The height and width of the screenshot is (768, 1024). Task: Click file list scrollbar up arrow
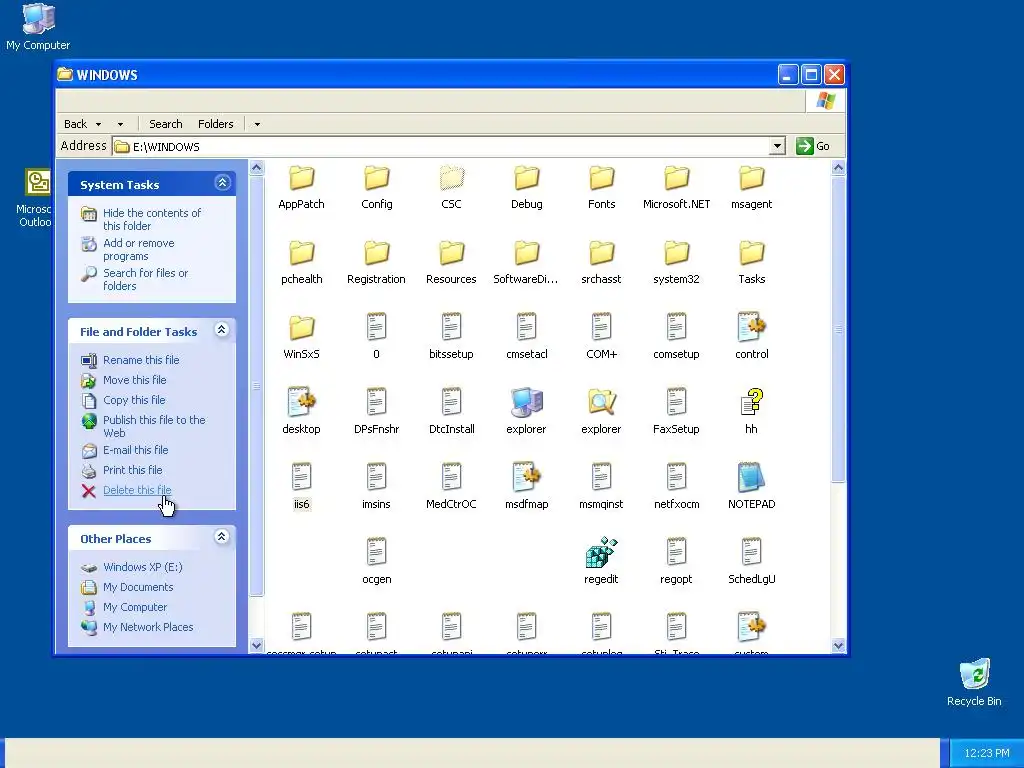click(x=839, y=168)
